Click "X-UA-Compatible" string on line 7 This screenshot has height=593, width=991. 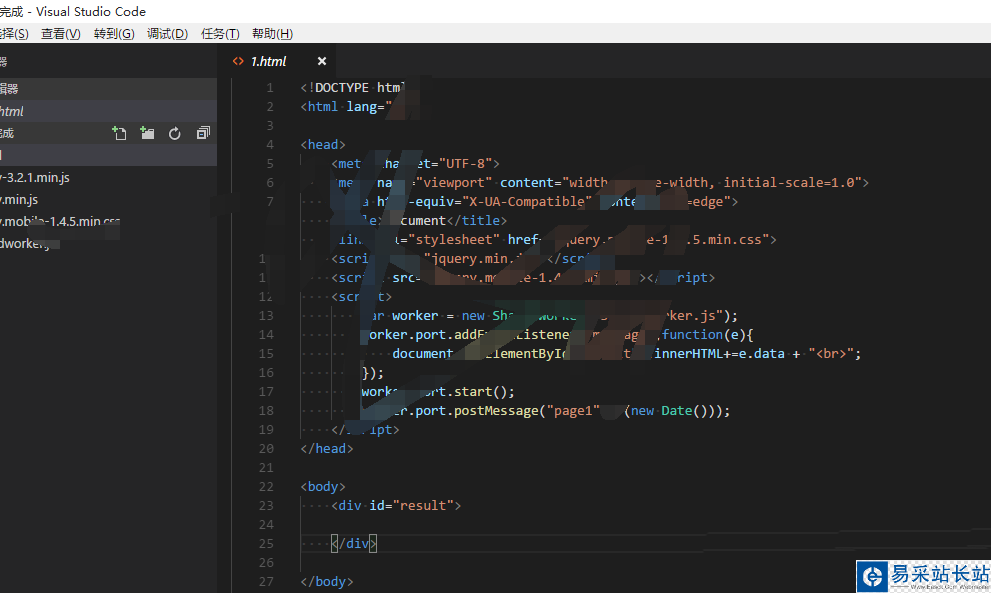coord(527,202)
